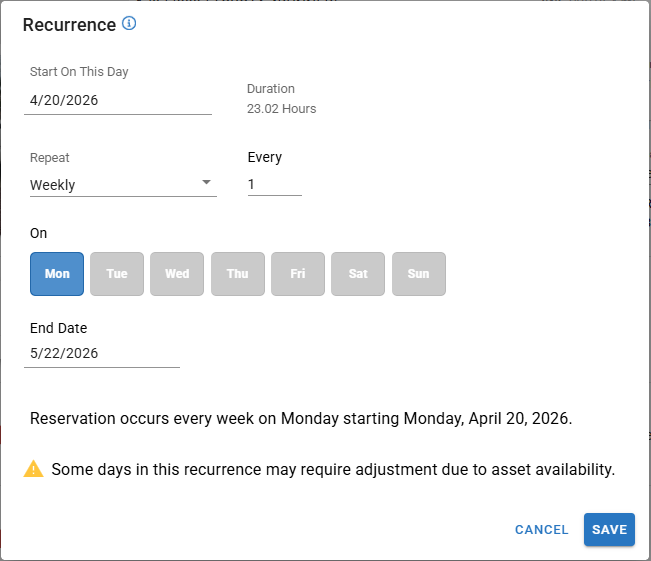
Task: Add Sun to the recurrence days
Action: [418, 274]
